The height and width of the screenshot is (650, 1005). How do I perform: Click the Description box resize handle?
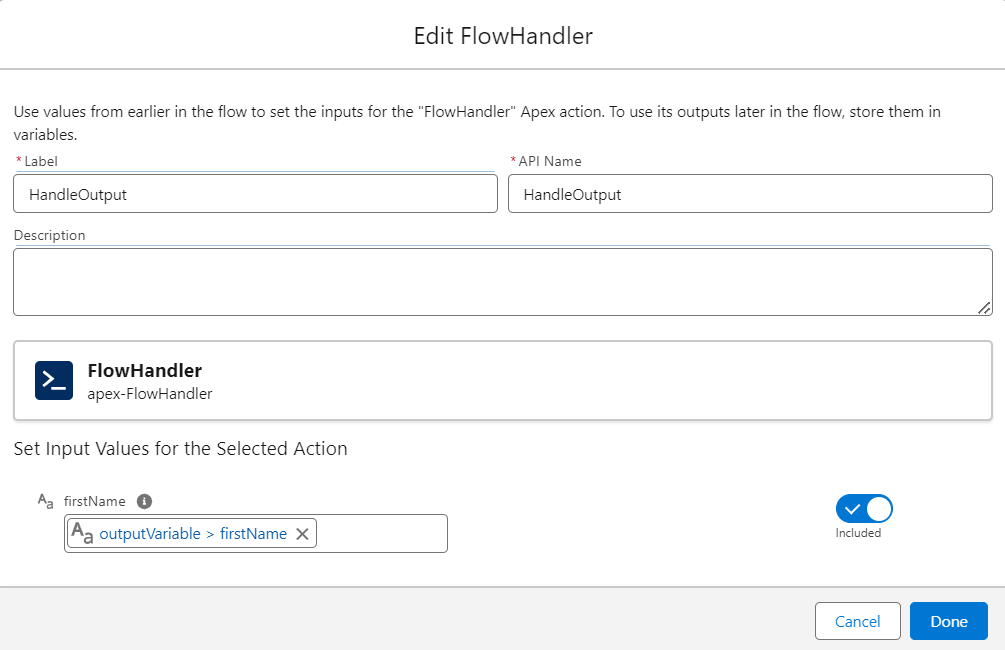(984, 308)
